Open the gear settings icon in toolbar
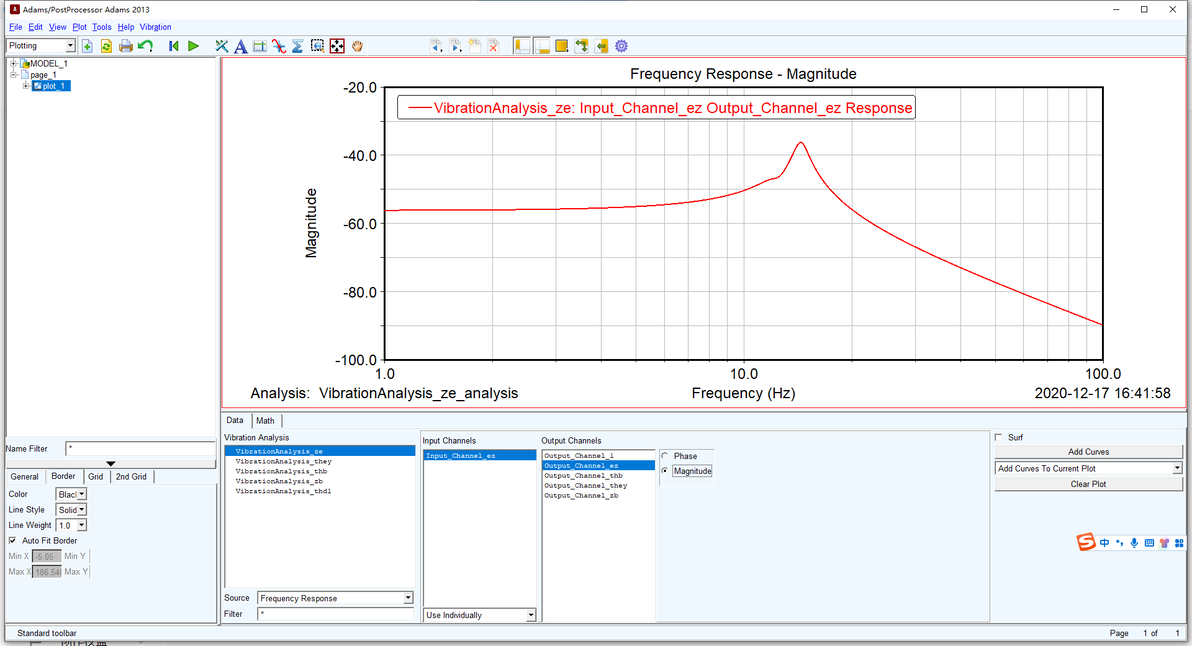The width and height of the screenshot is (1192, 646). pyautogui.click(x=621, y=46)
